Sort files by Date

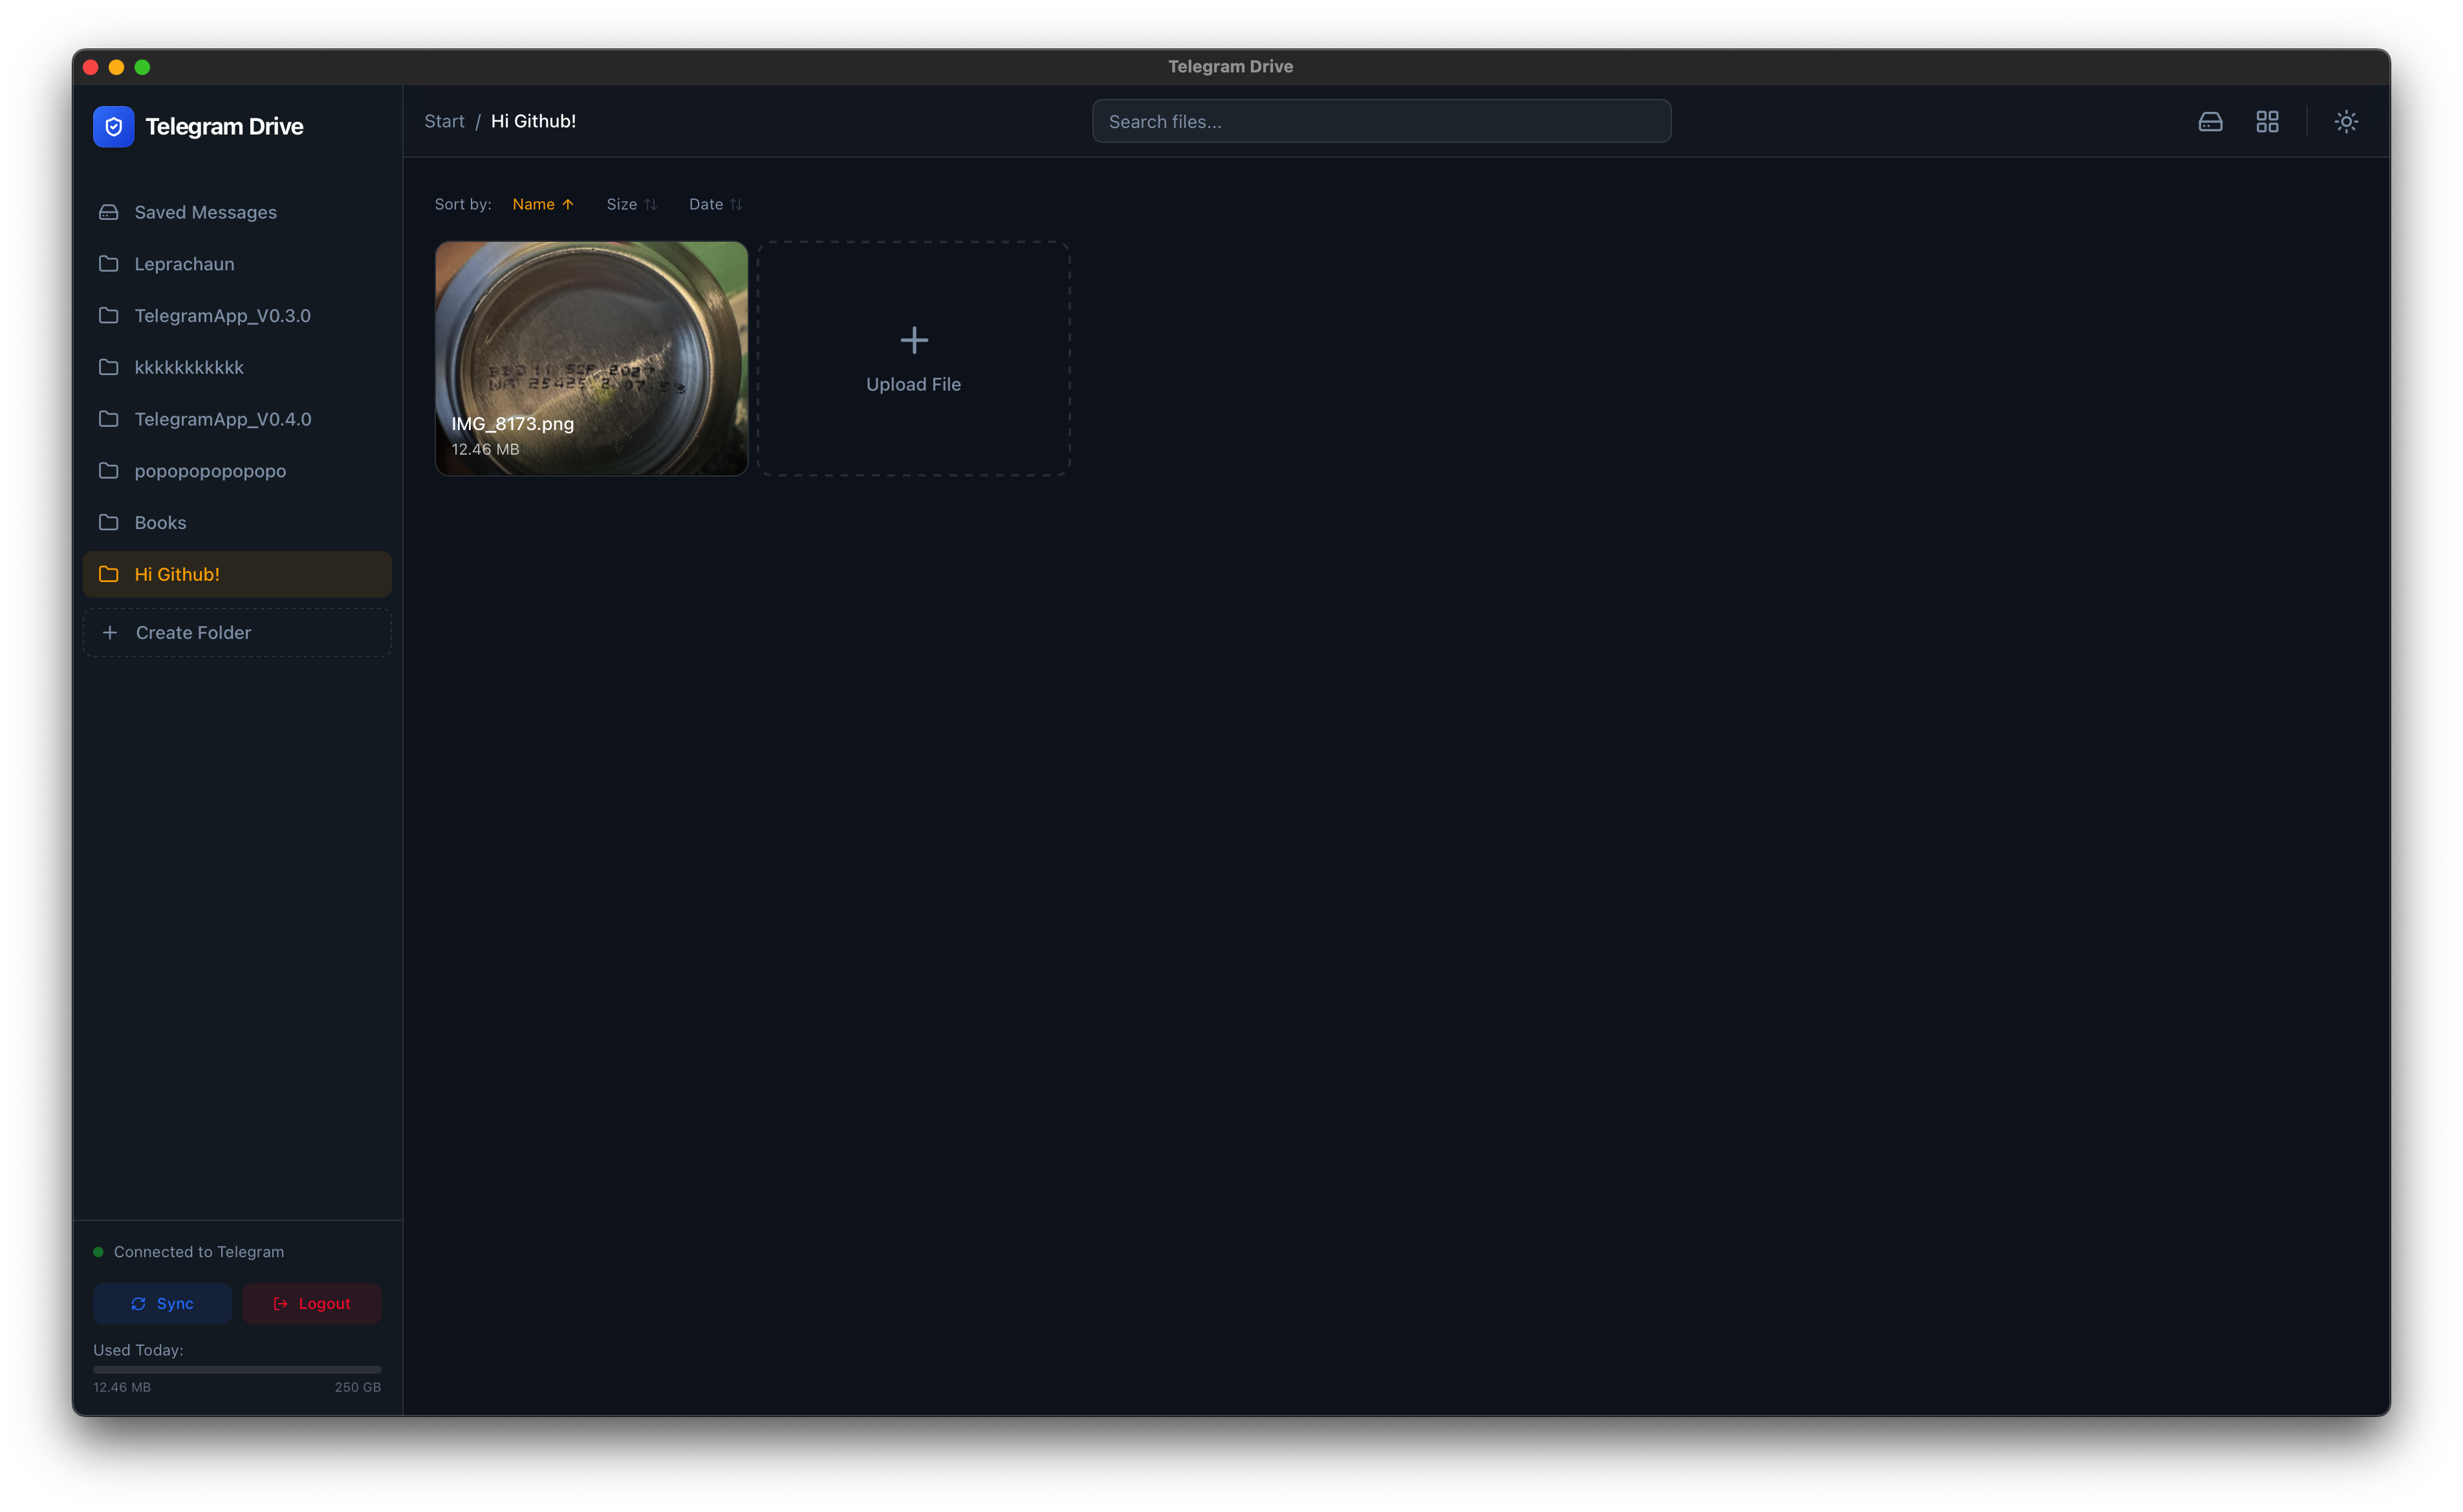(715, 204)
